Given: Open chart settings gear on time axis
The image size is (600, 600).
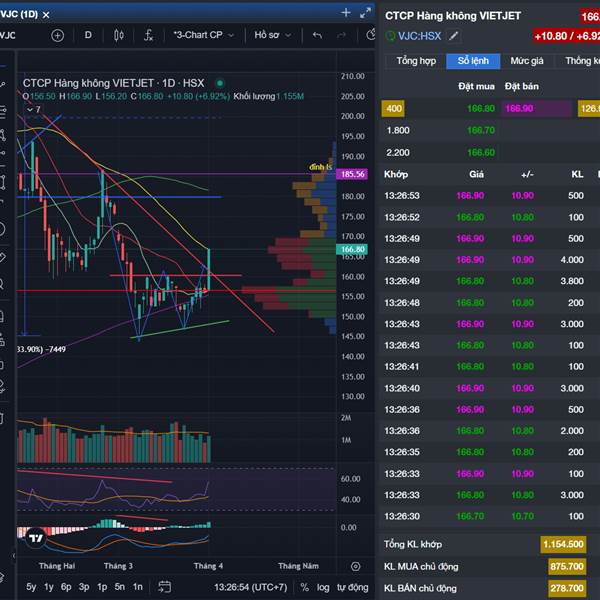Looking at the screenshot, I should pyautogui.click(x=355, y=566).
